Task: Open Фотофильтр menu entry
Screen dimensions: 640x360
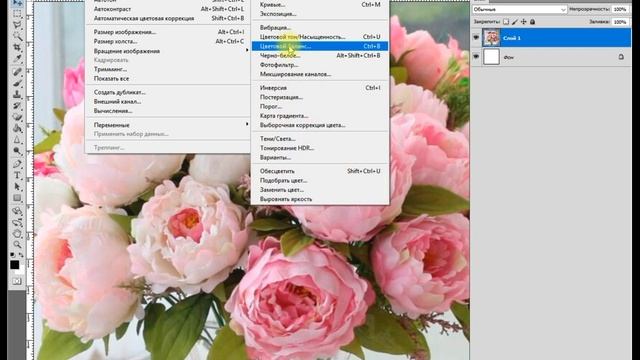Action: 320,65
